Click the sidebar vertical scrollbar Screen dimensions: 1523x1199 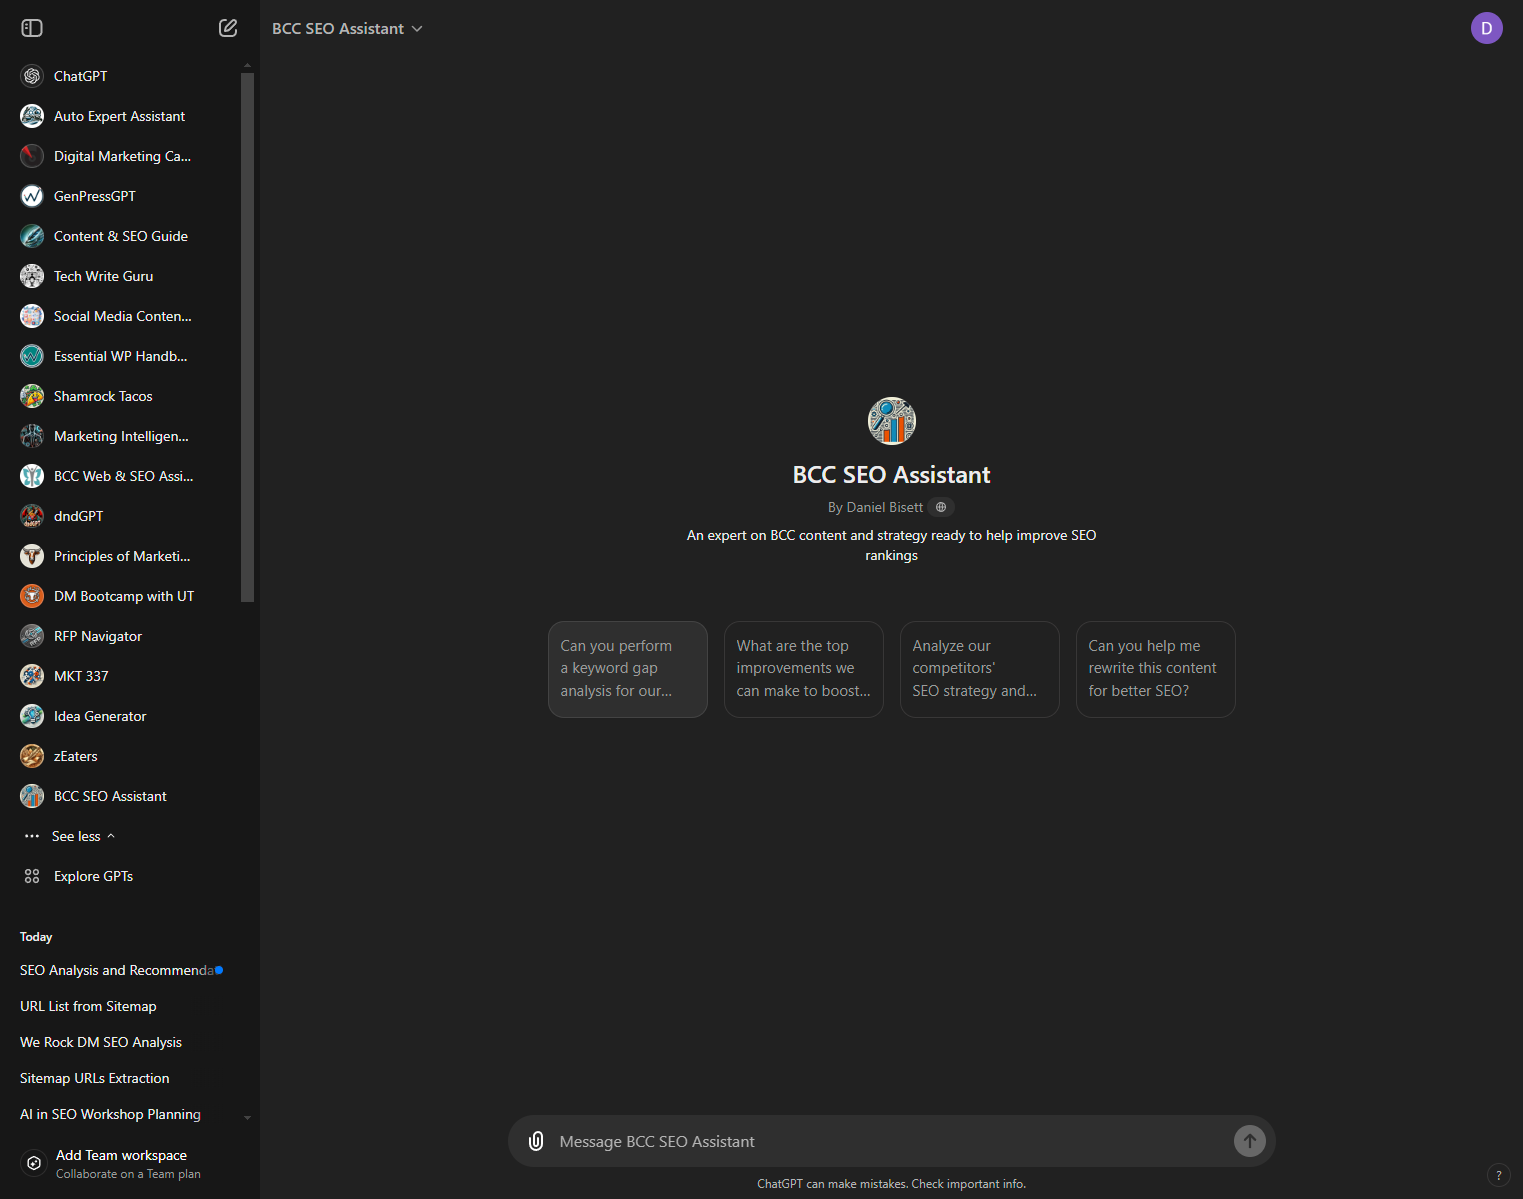click(247, 337)
